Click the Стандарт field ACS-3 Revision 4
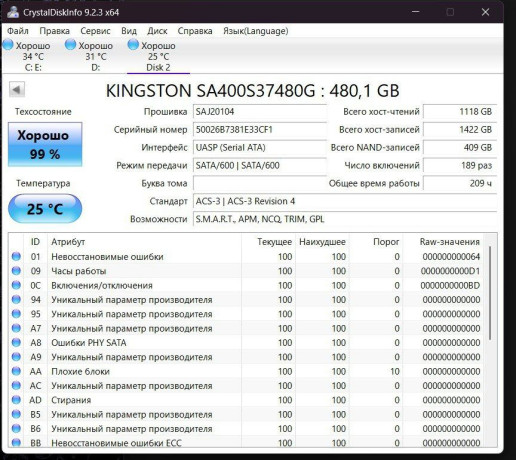This screenshot has width=516, height=460. (x=345, y=201)
